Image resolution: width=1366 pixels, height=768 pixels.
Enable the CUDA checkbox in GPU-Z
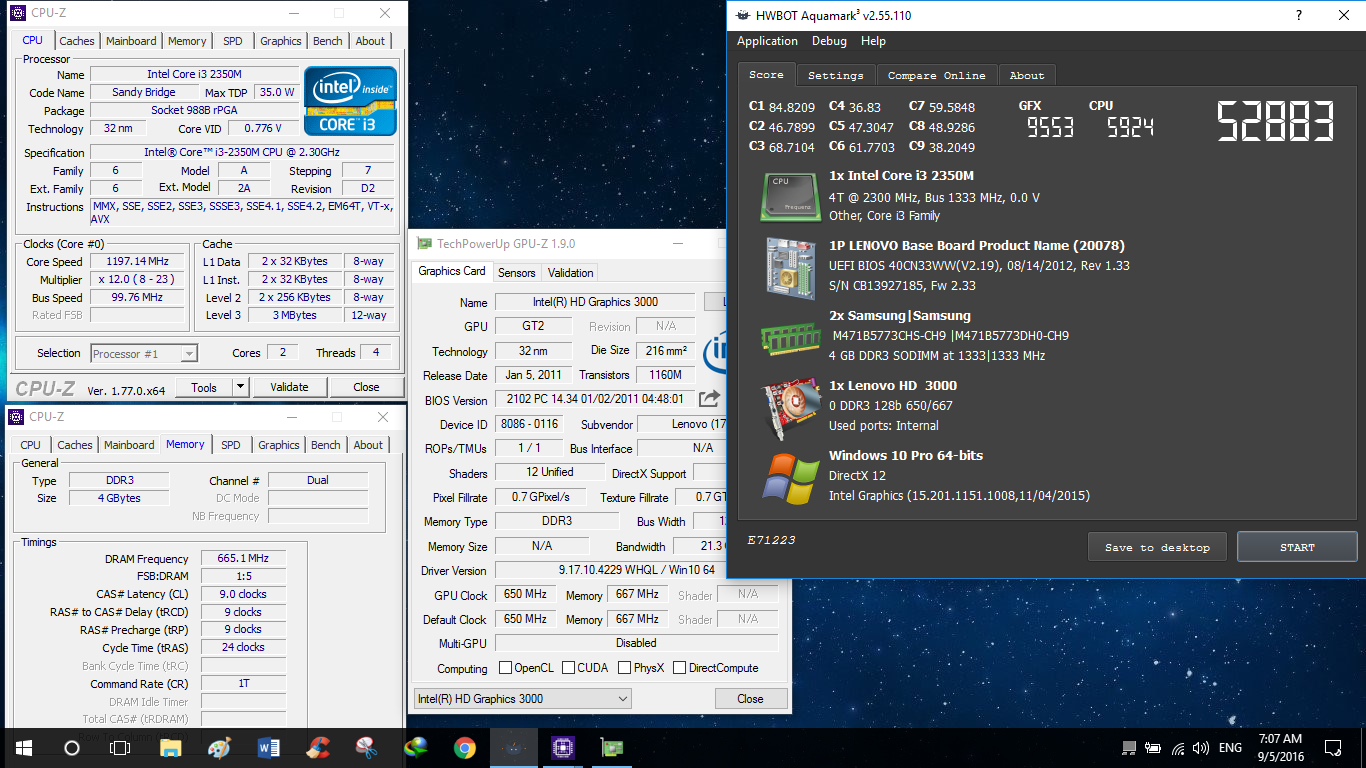click(x=568, y=668)
